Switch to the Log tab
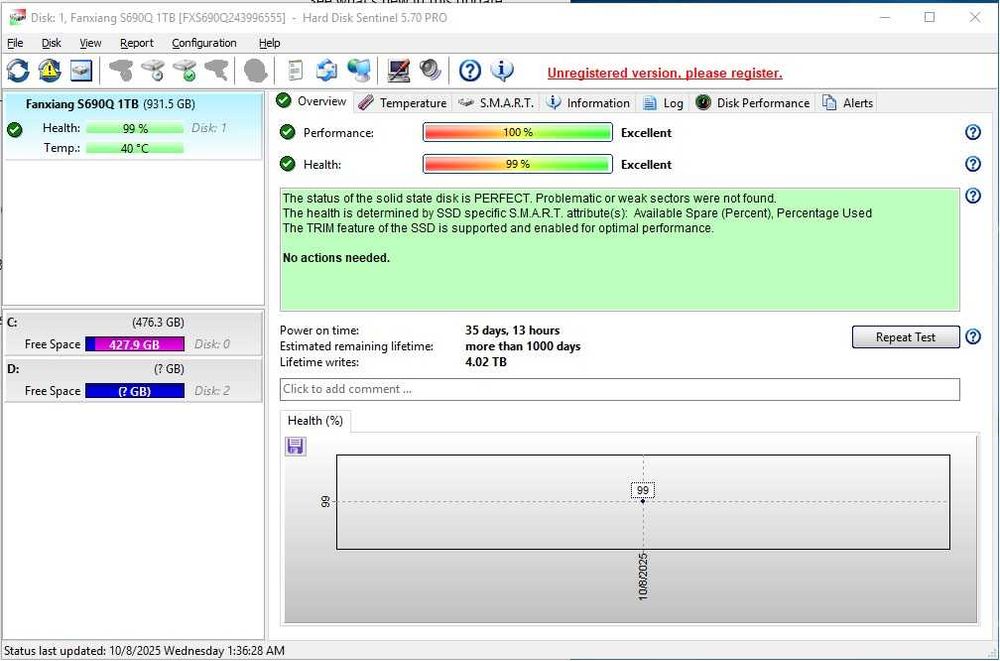This screenshot has width=1000, height=661. pos(663,103)
